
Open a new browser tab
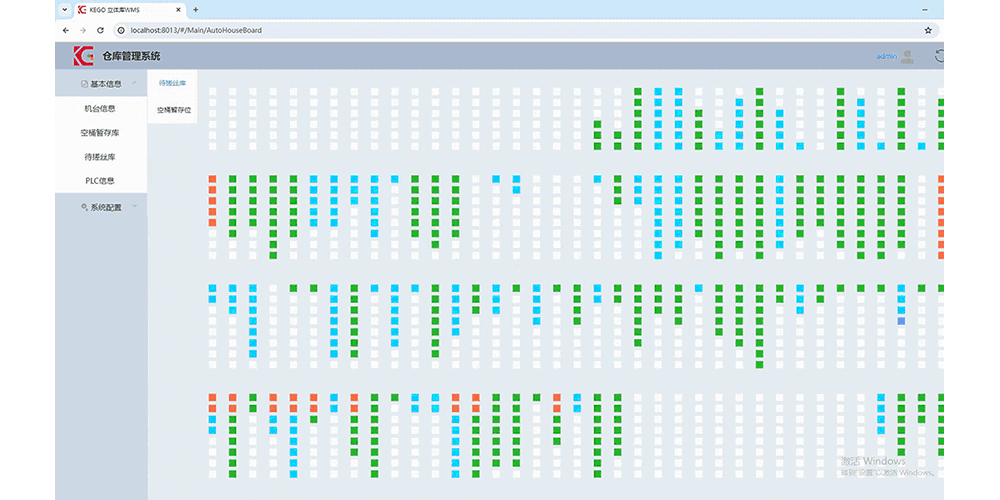click(196, 9)
